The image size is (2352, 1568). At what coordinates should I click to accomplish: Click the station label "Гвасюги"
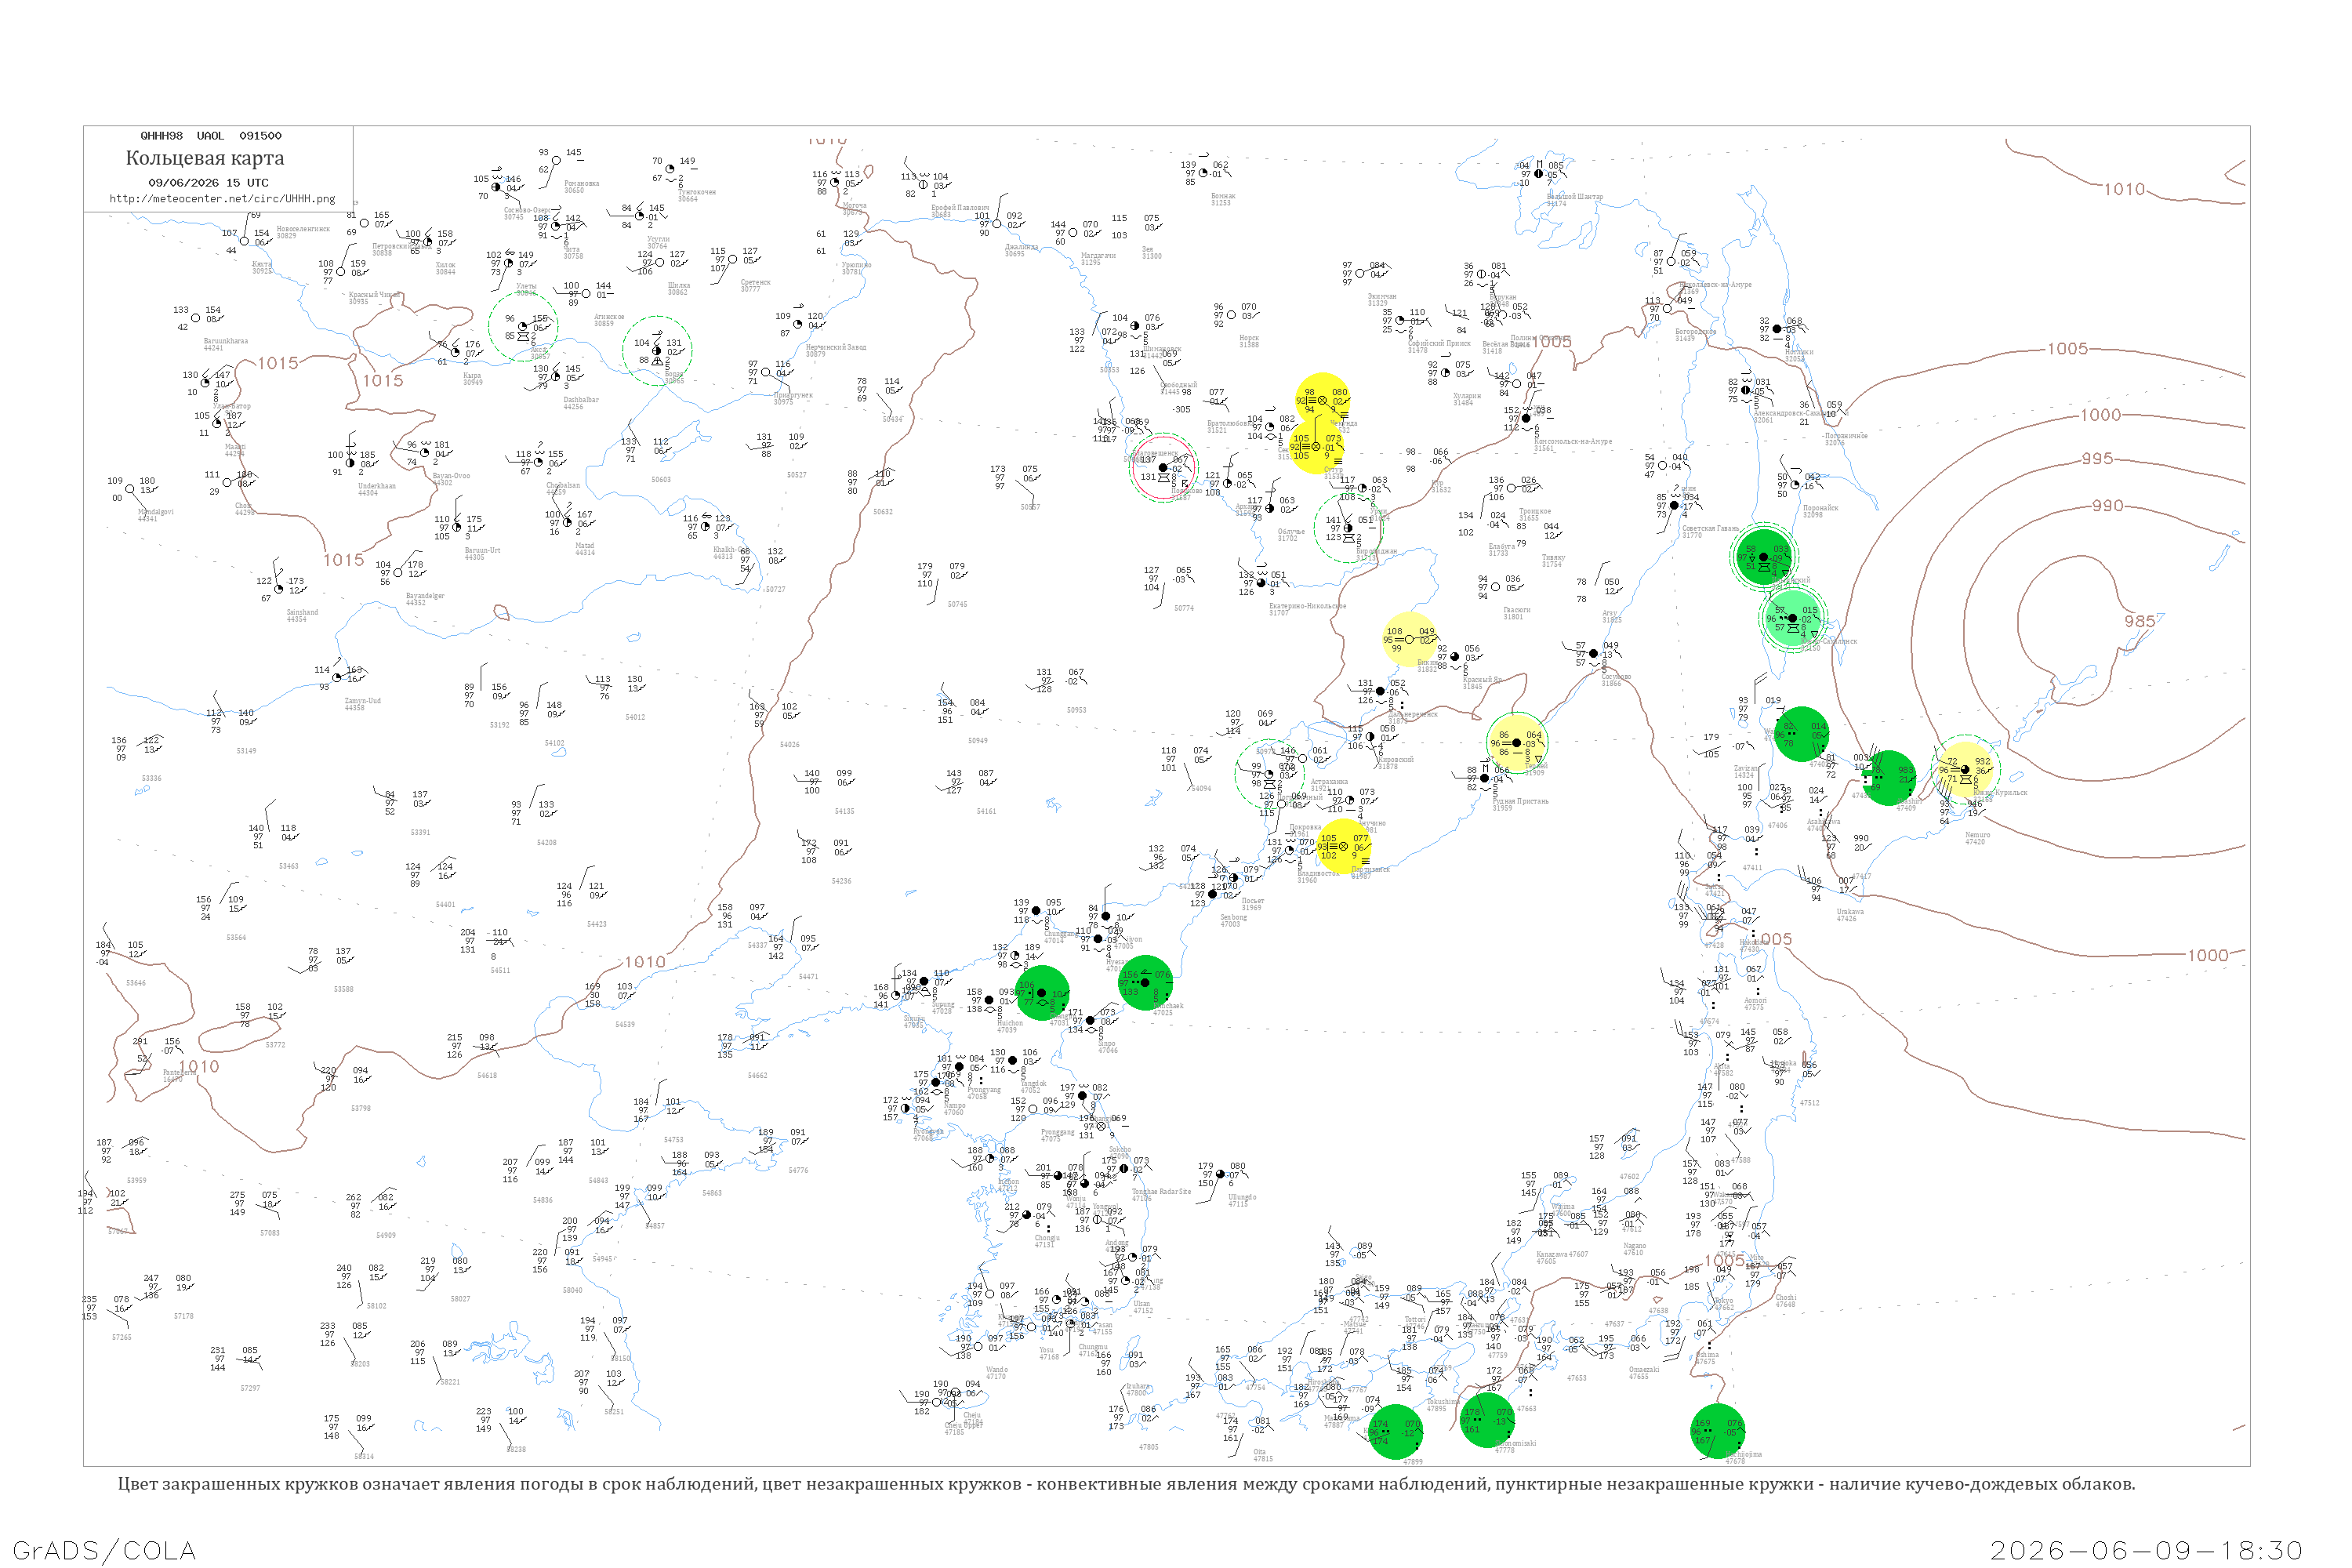point(1516,609)
